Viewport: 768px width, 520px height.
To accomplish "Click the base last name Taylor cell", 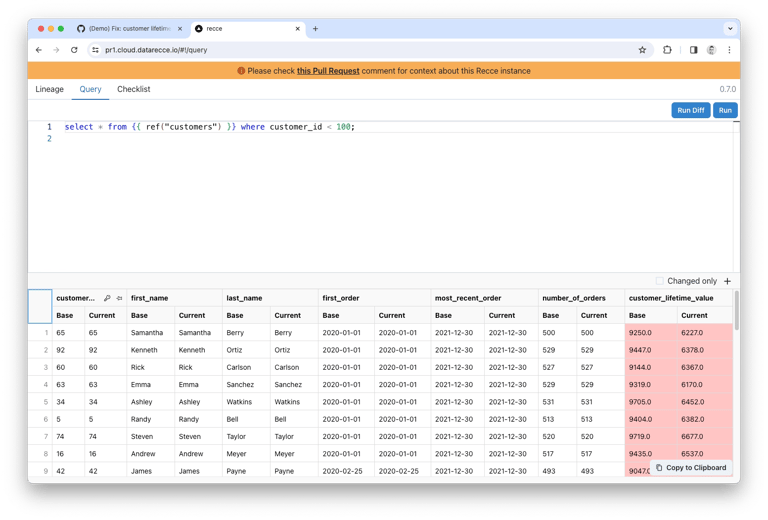I will [246, 436].
